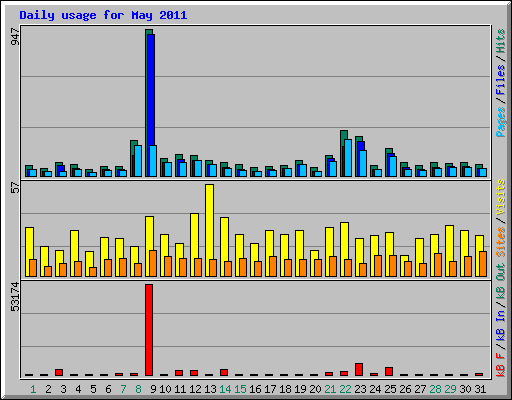Click the red kB bar on day 25
The width and height of the screenshot is (512, 400).
[389, 372]
